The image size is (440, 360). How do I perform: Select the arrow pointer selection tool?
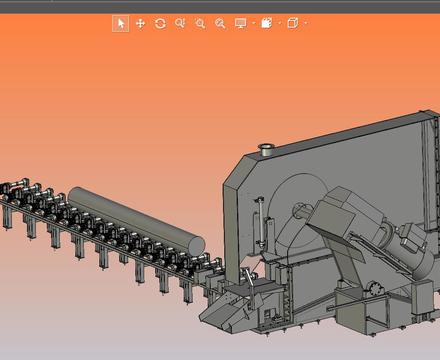point(121,24)
